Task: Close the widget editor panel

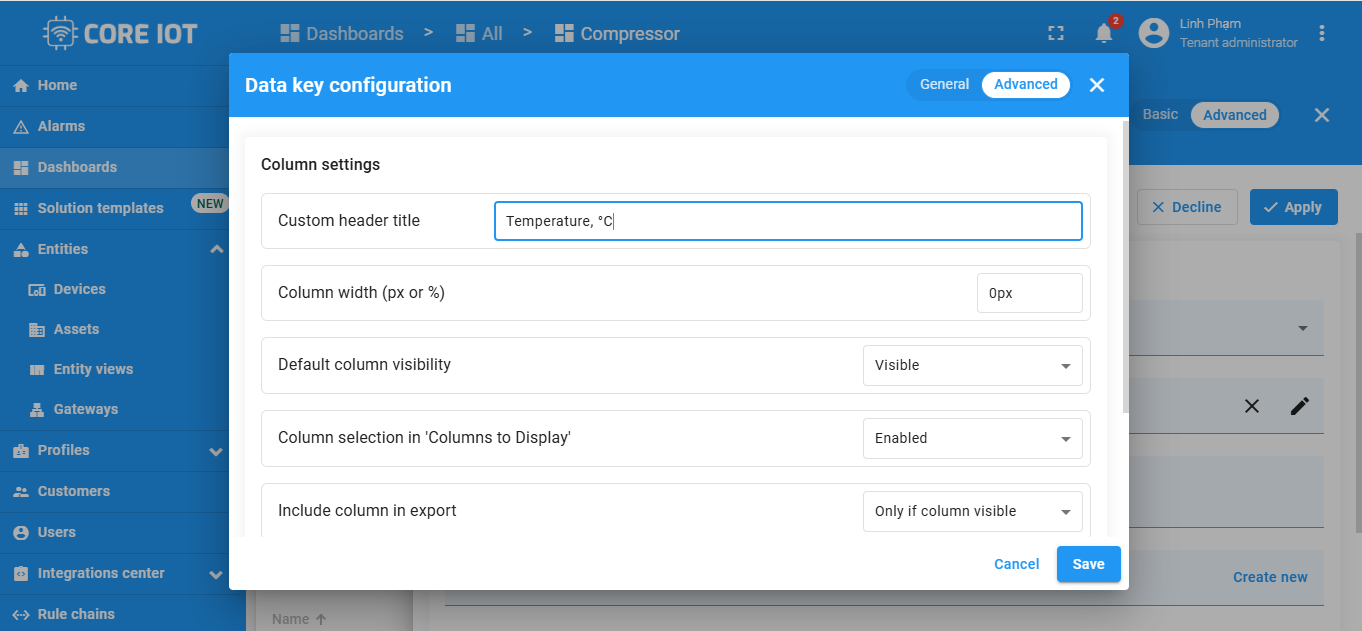Action: coord(1322,115)
